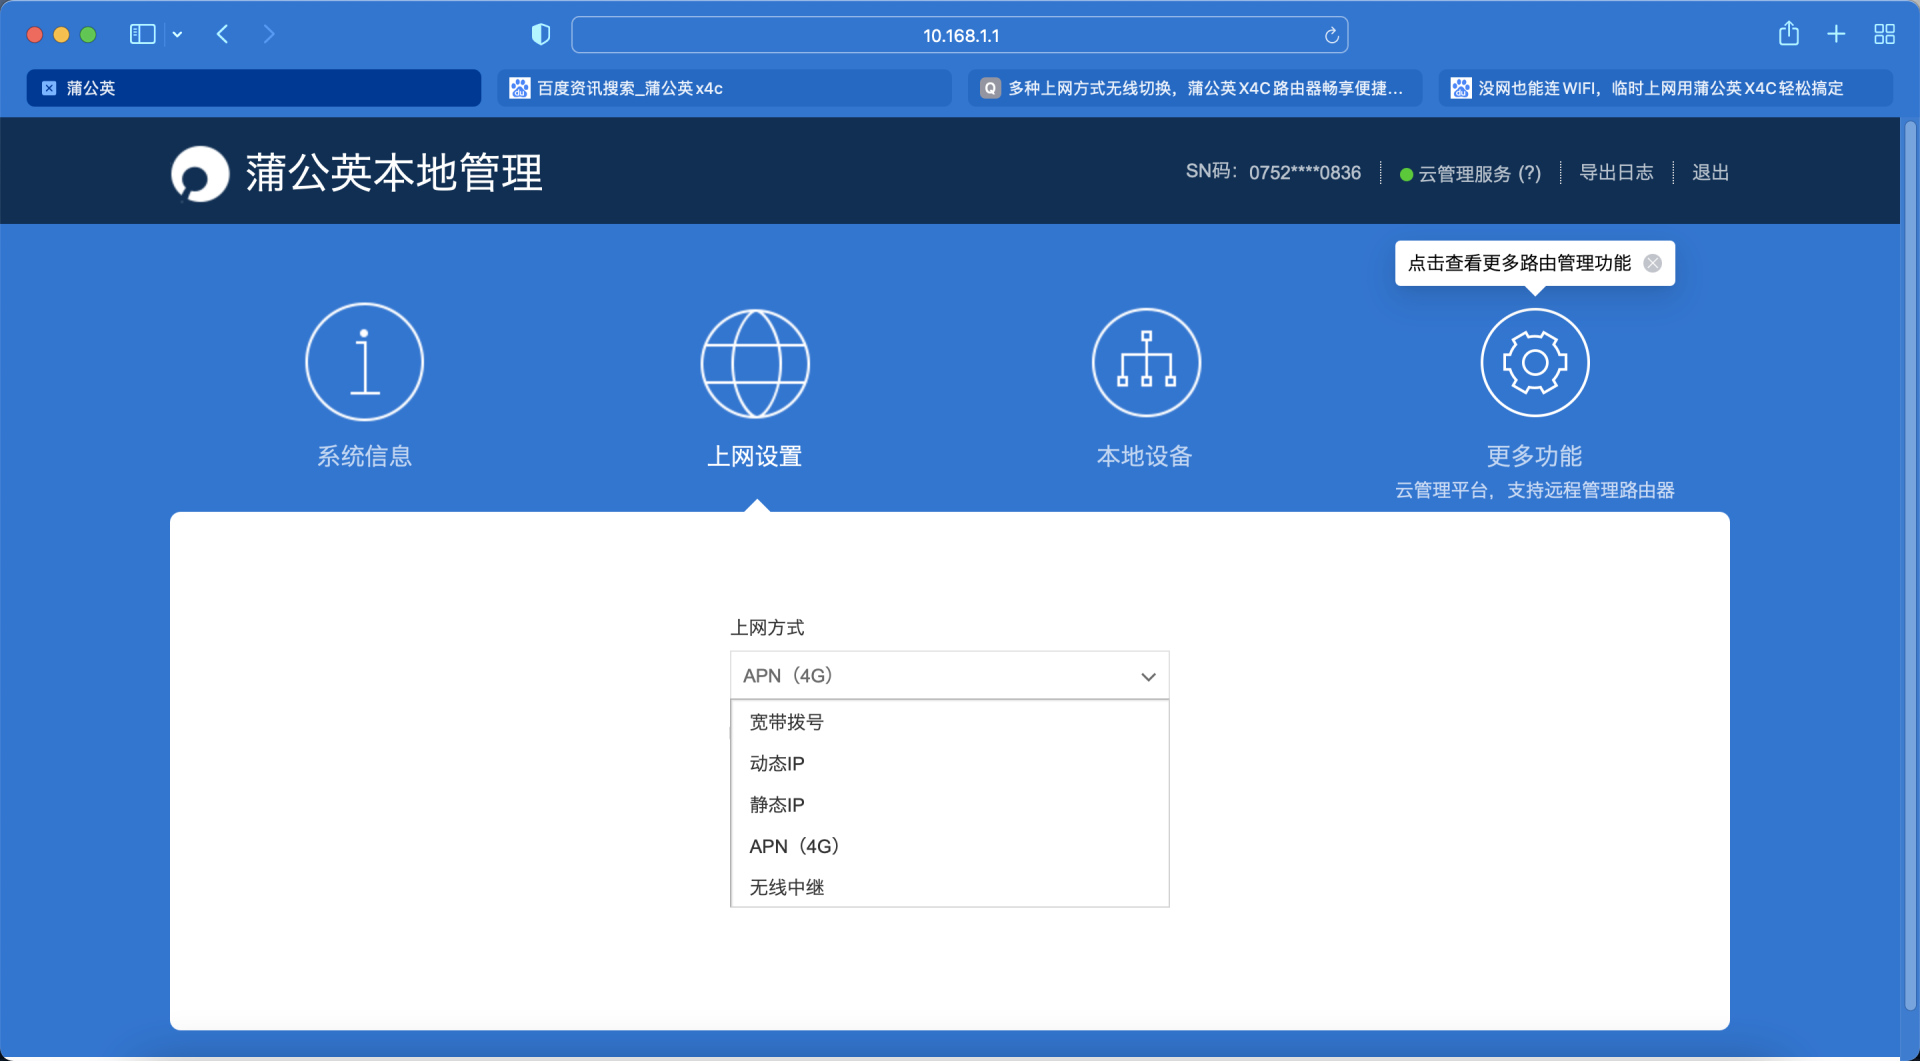Click the 云管理平台，支持远程管理路由器 caption
The width and height of the screenshot is (1920, 1061).
click(1535, 490)
